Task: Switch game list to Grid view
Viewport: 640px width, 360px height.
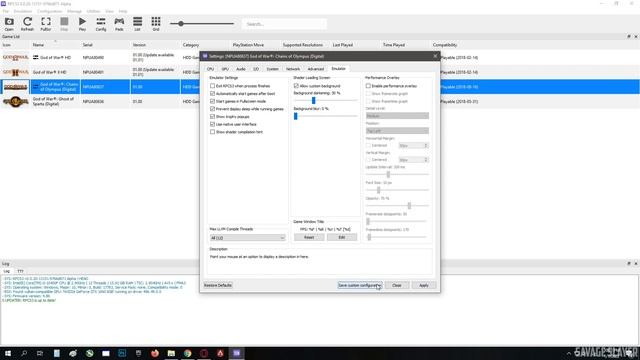Action: pos(156,24)
